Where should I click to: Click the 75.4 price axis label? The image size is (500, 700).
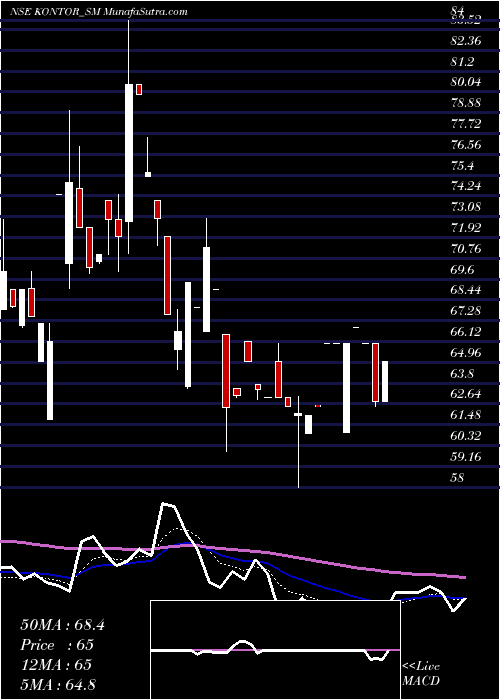coord(462,166)
